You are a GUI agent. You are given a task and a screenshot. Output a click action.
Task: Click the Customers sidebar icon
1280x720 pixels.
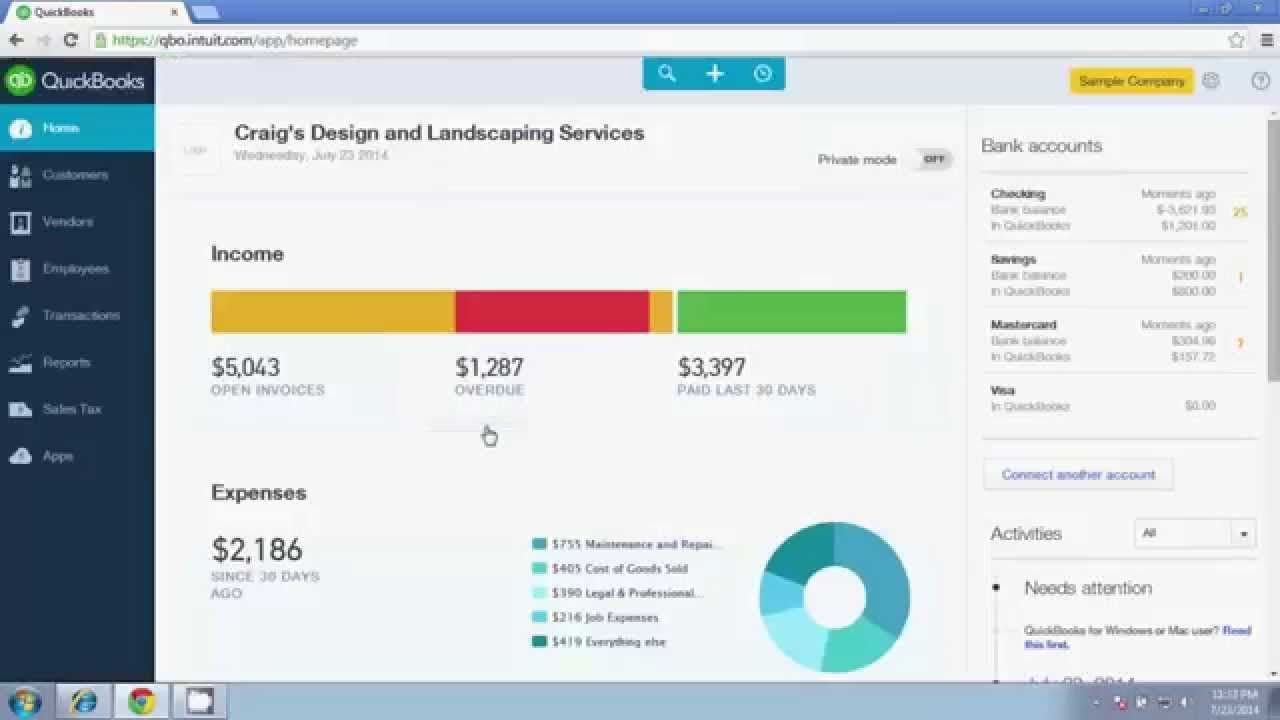(x=20, y=175)
